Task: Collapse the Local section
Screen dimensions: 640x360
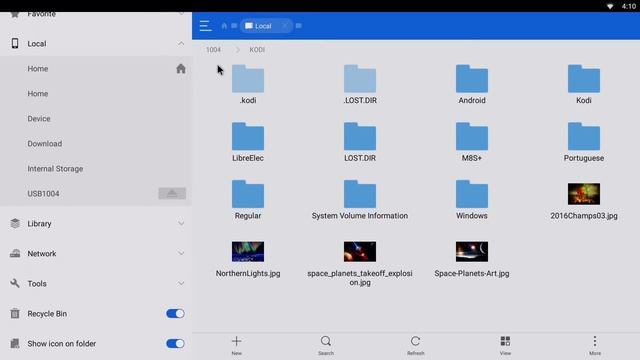Action: (181, 43)
